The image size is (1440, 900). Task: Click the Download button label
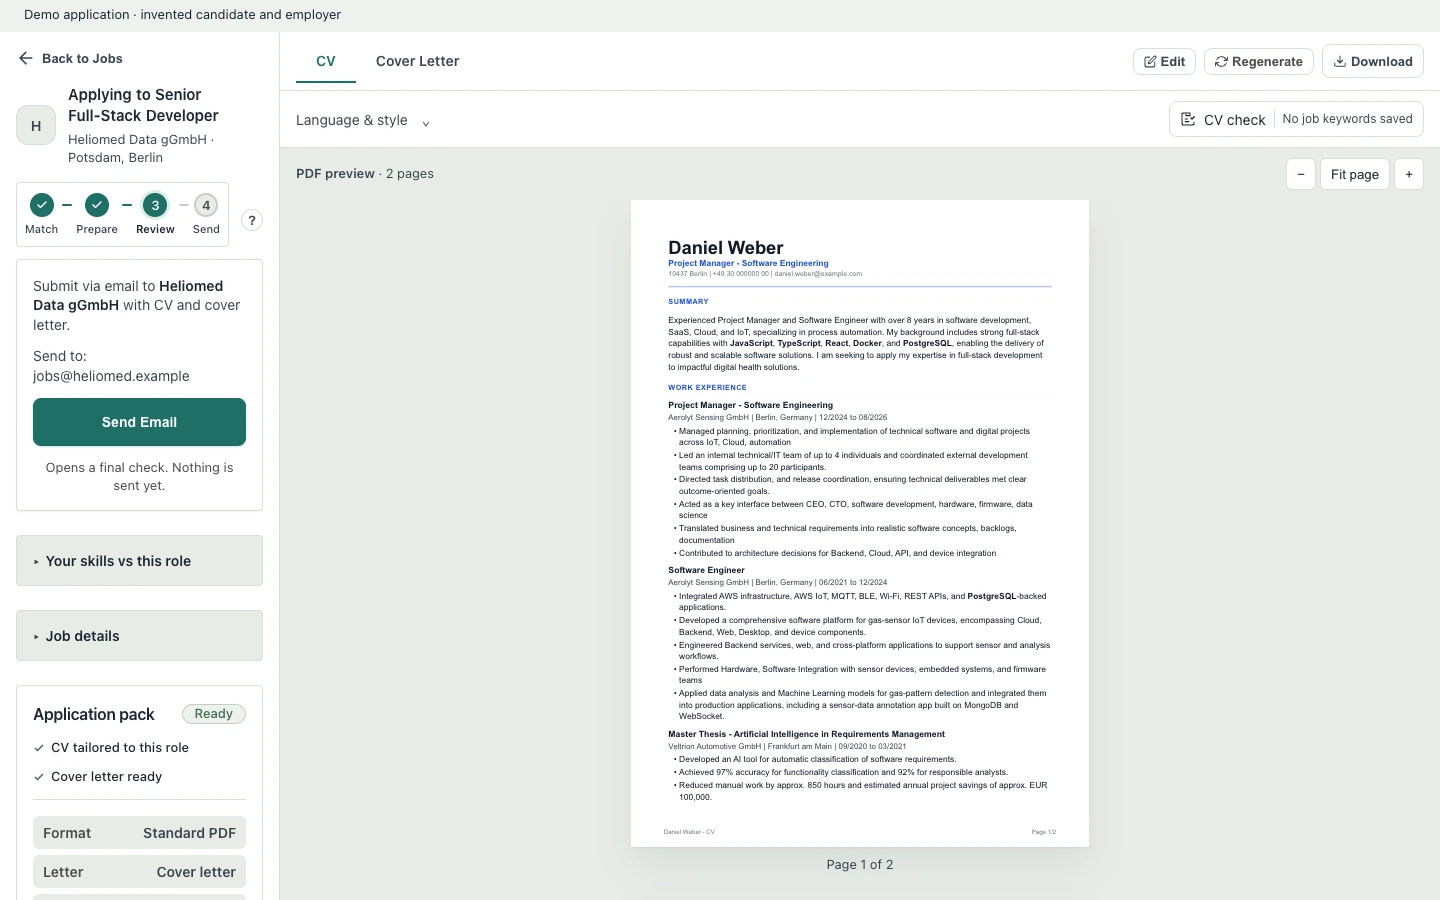[1382, 62]
